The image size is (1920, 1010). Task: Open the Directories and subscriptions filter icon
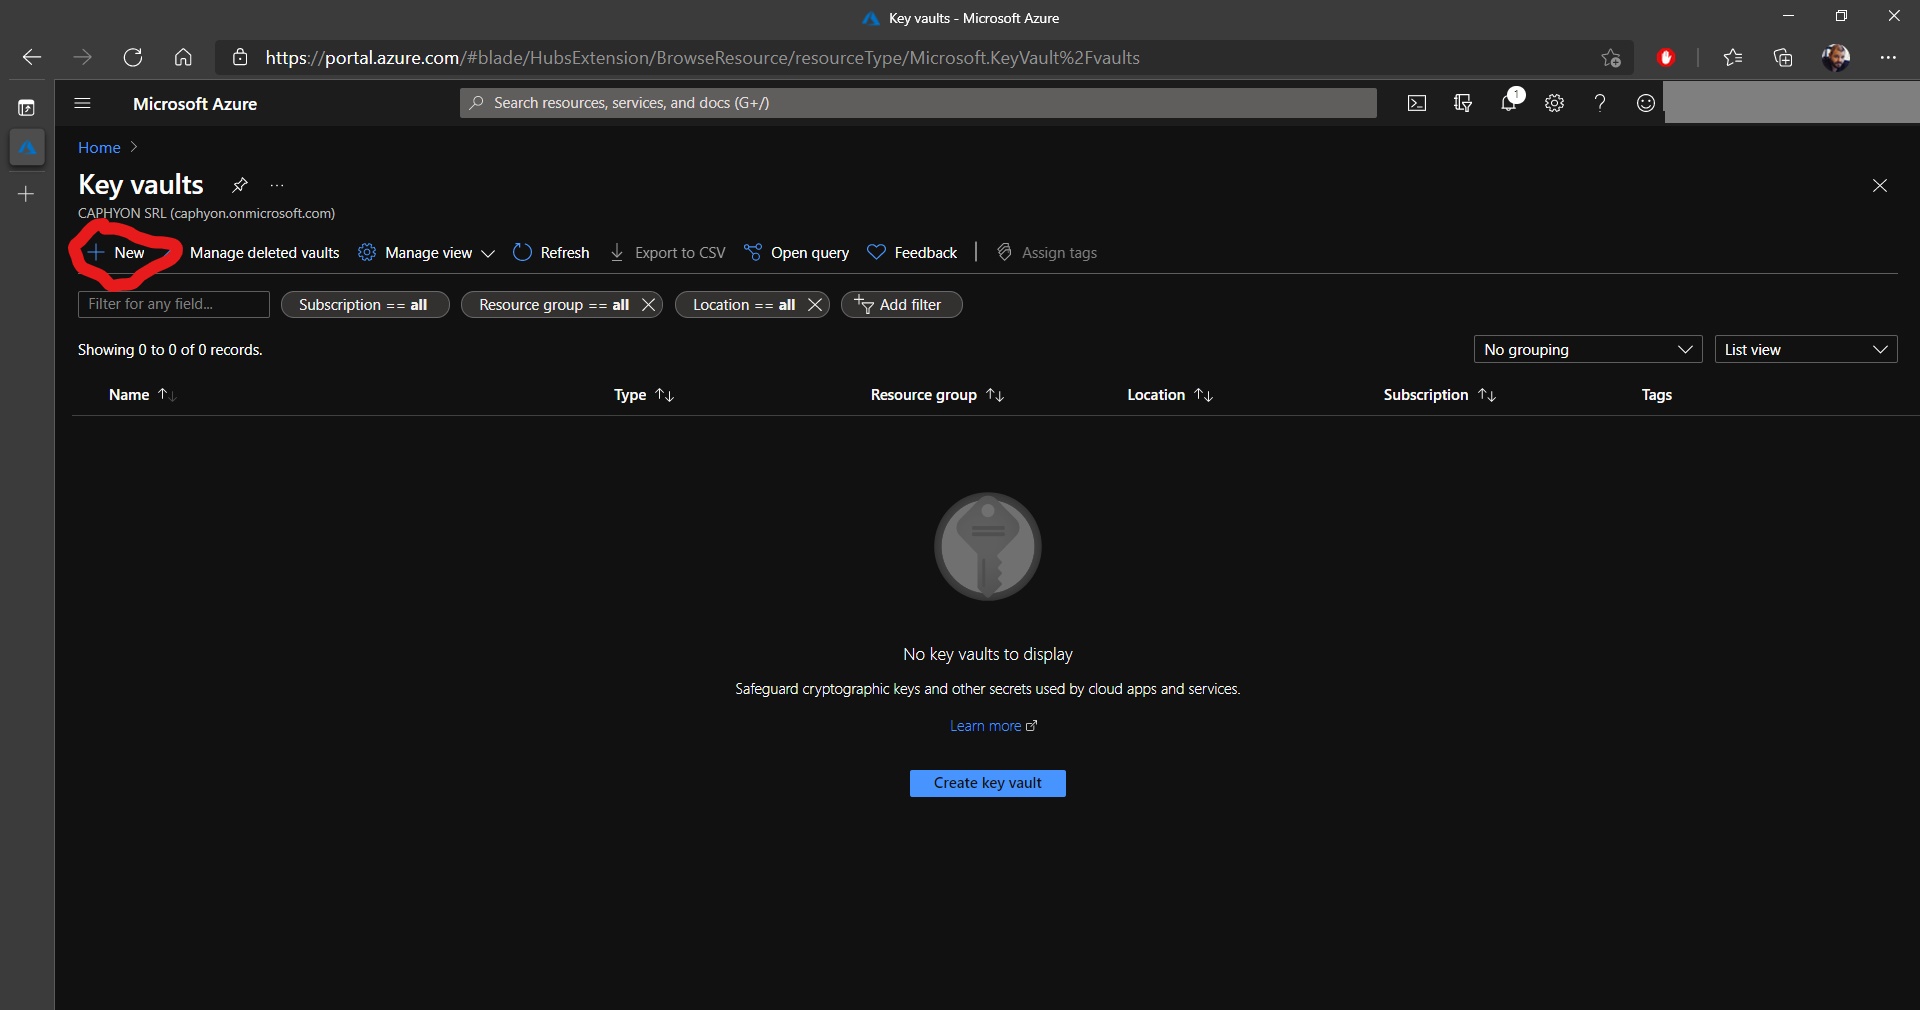point(1463,103)
